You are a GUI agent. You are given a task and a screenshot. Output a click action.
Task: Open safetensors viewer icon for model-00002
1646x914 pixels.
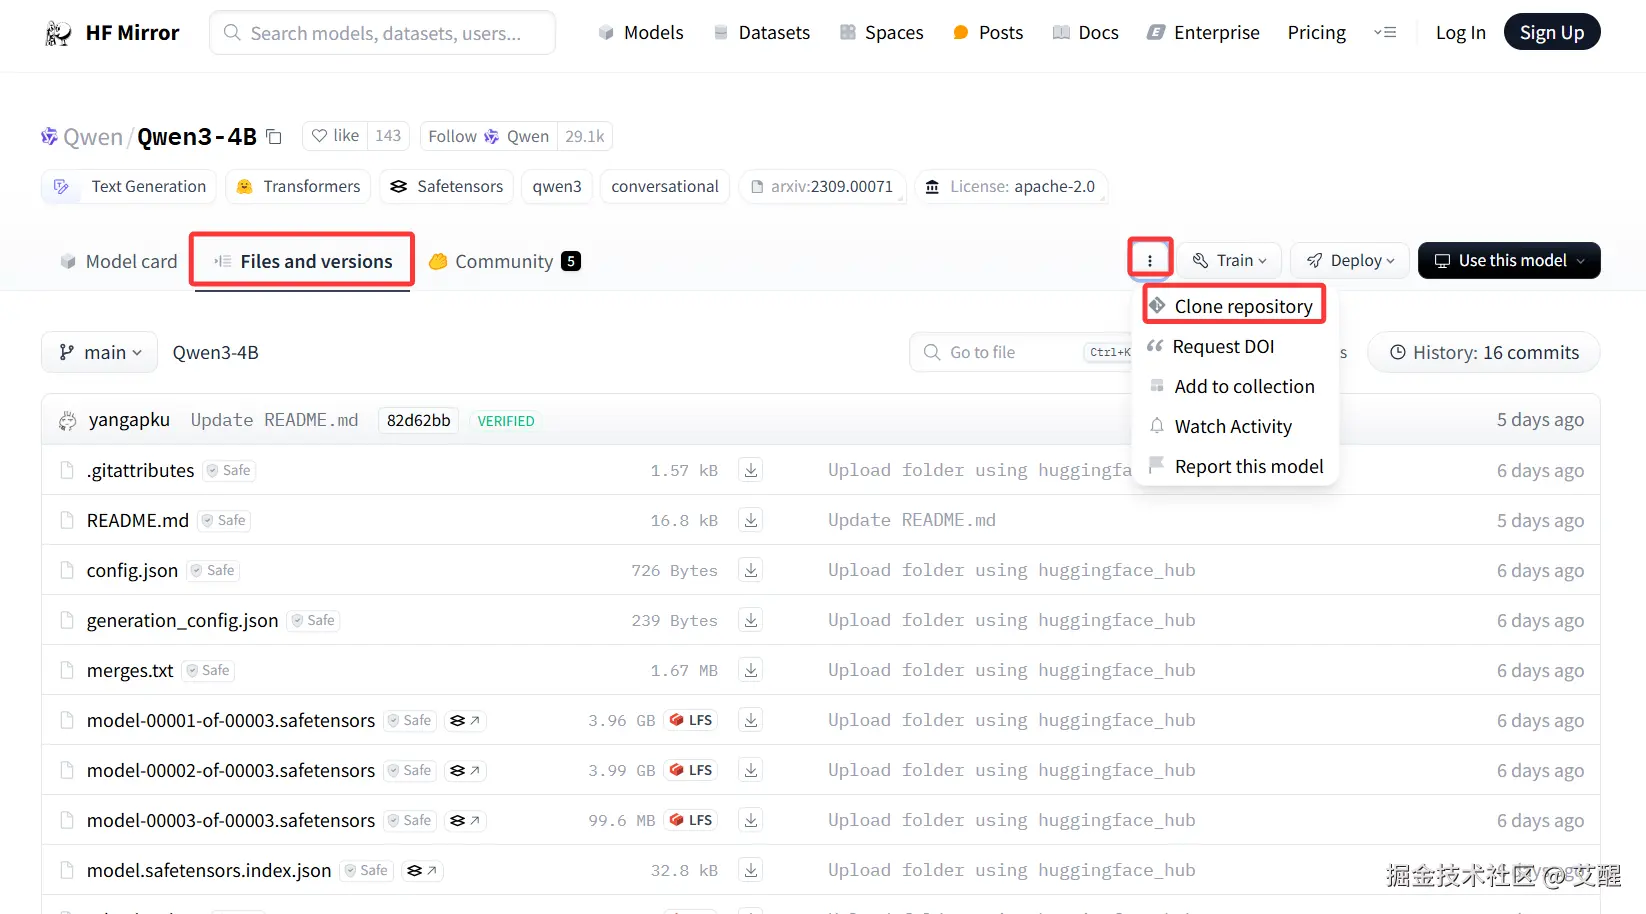tap(465, 771)
